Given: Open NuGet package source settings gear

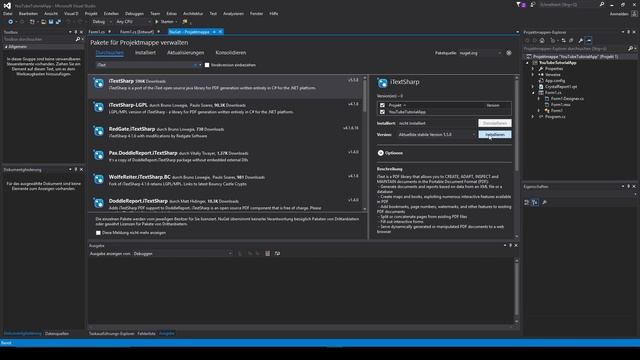Looking at the screenshot, I should tap(509, 53).
